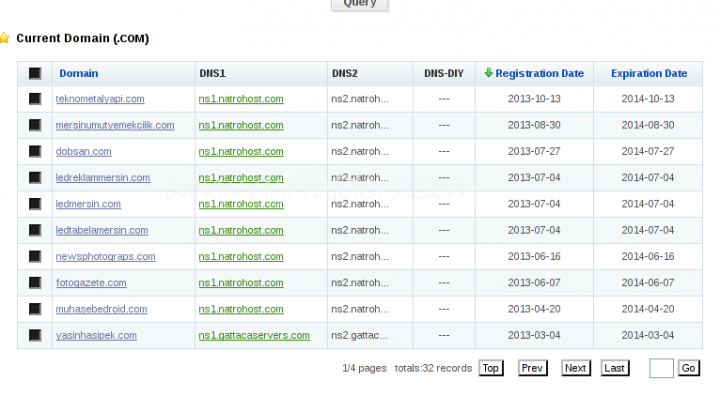720x396 pixels.
Task: Check the box for teknometalyapi.com
Action: click(35, 99)
